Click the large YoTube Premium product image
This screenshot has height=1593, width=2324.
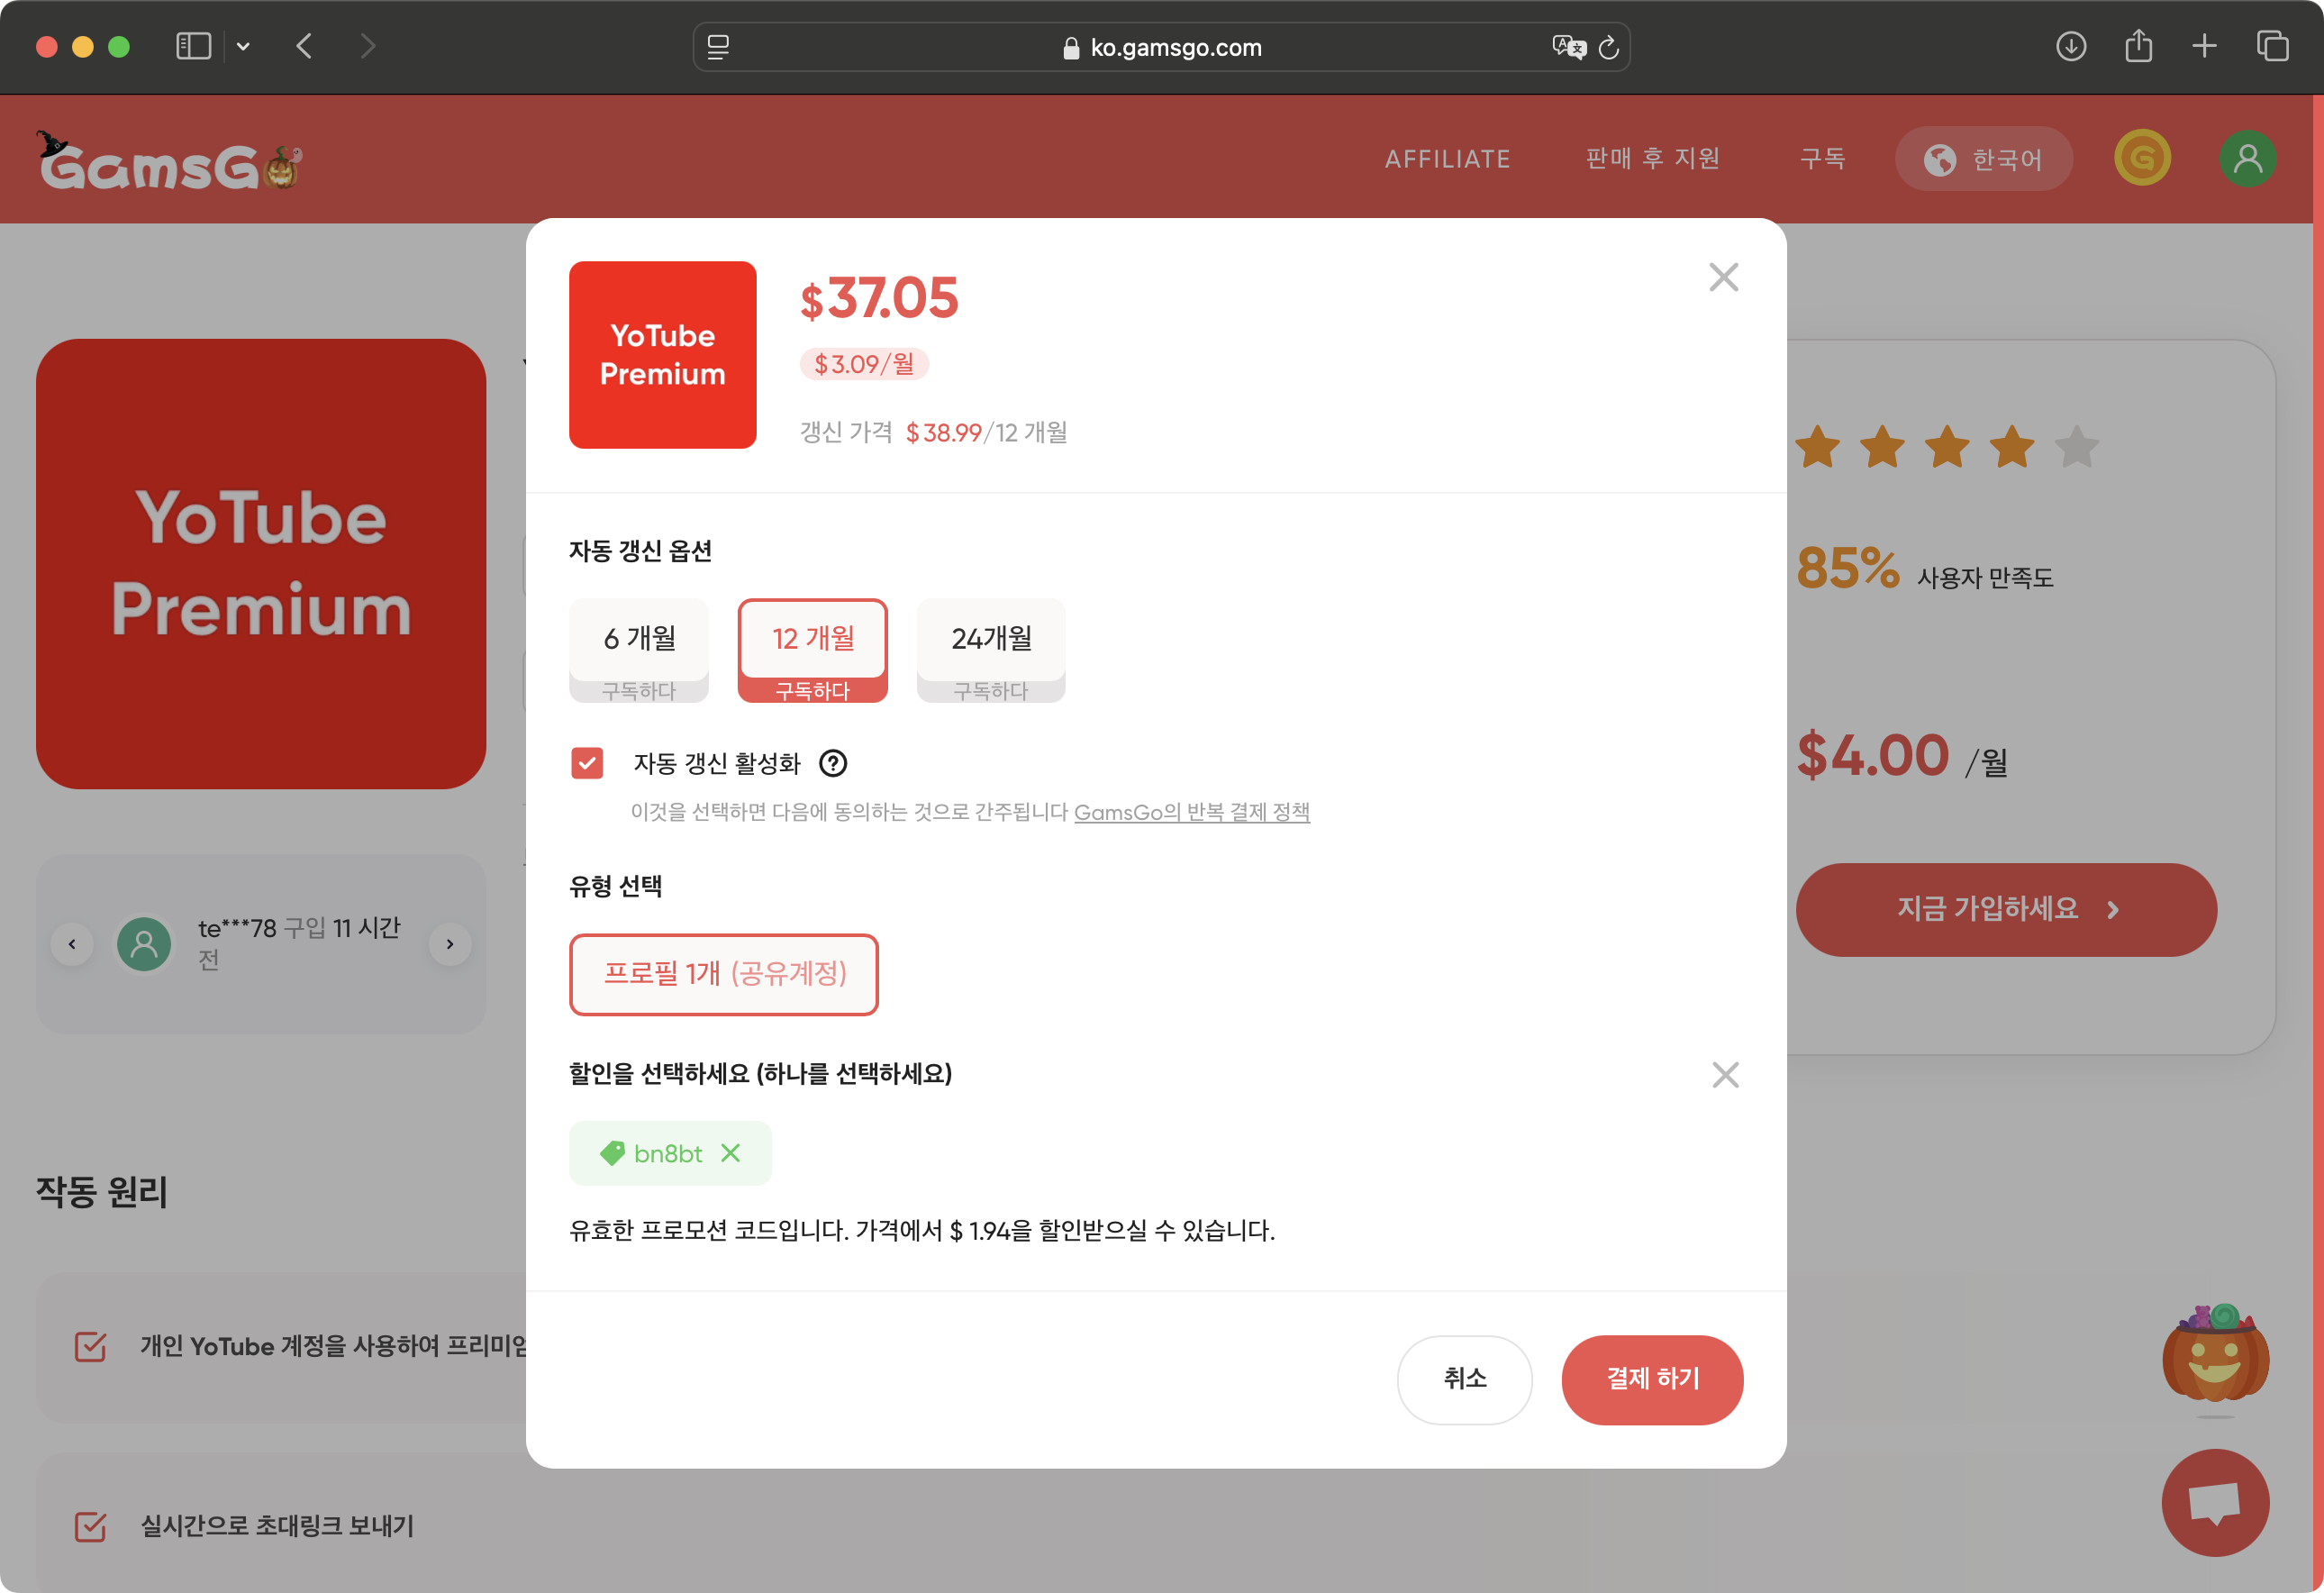tap(261, 564)
